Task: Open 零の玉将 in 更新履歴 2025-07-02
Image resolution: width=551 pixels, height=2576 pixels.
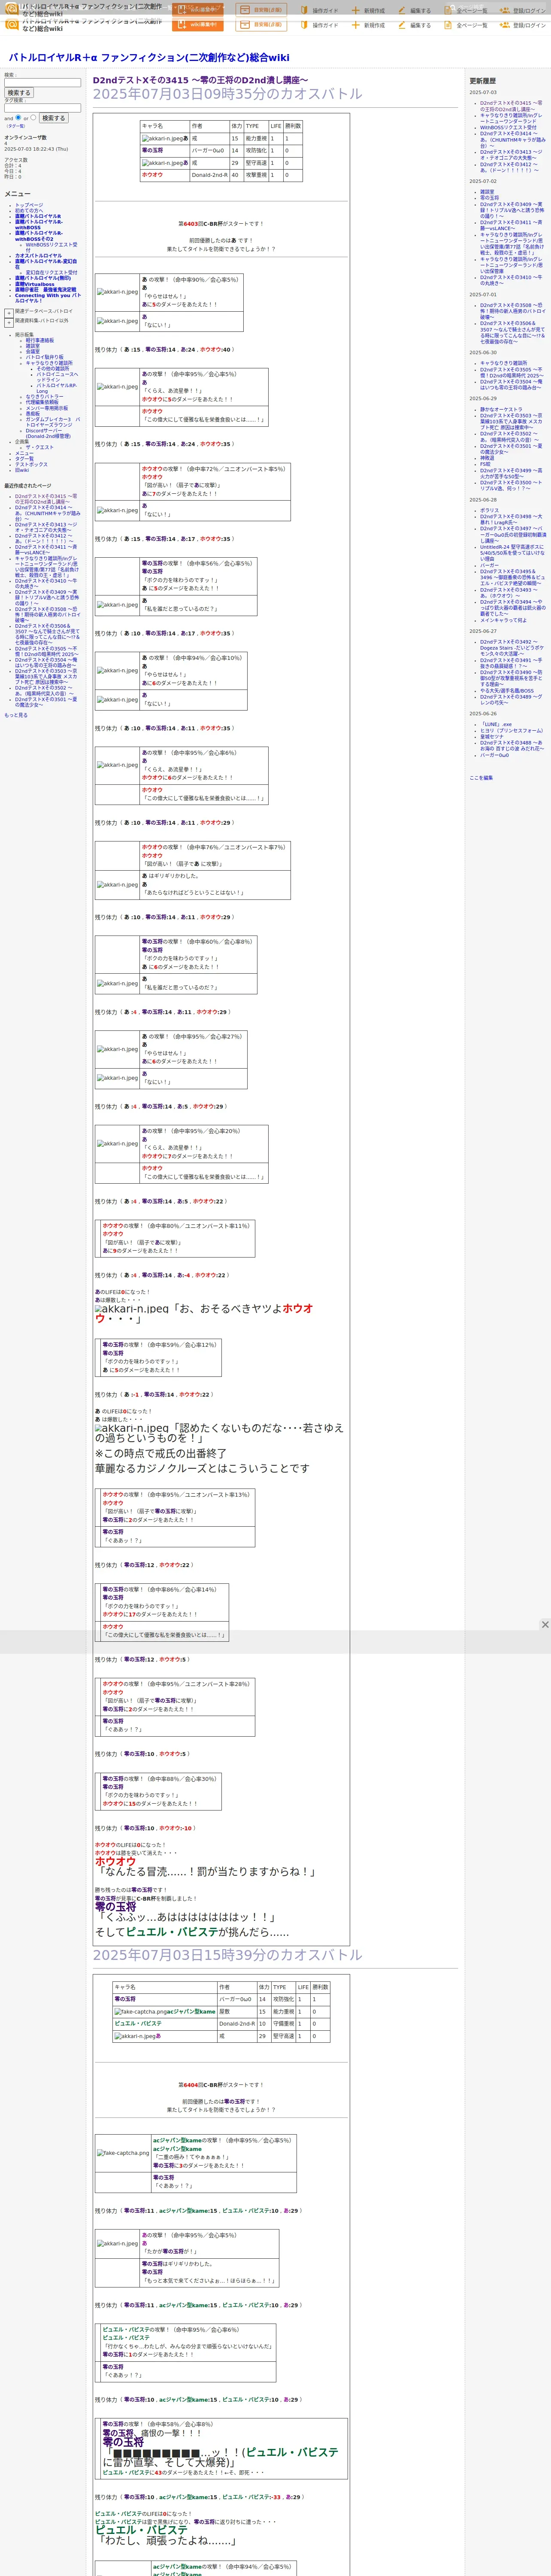Action: pyautogui.click(x=489, y=197)
